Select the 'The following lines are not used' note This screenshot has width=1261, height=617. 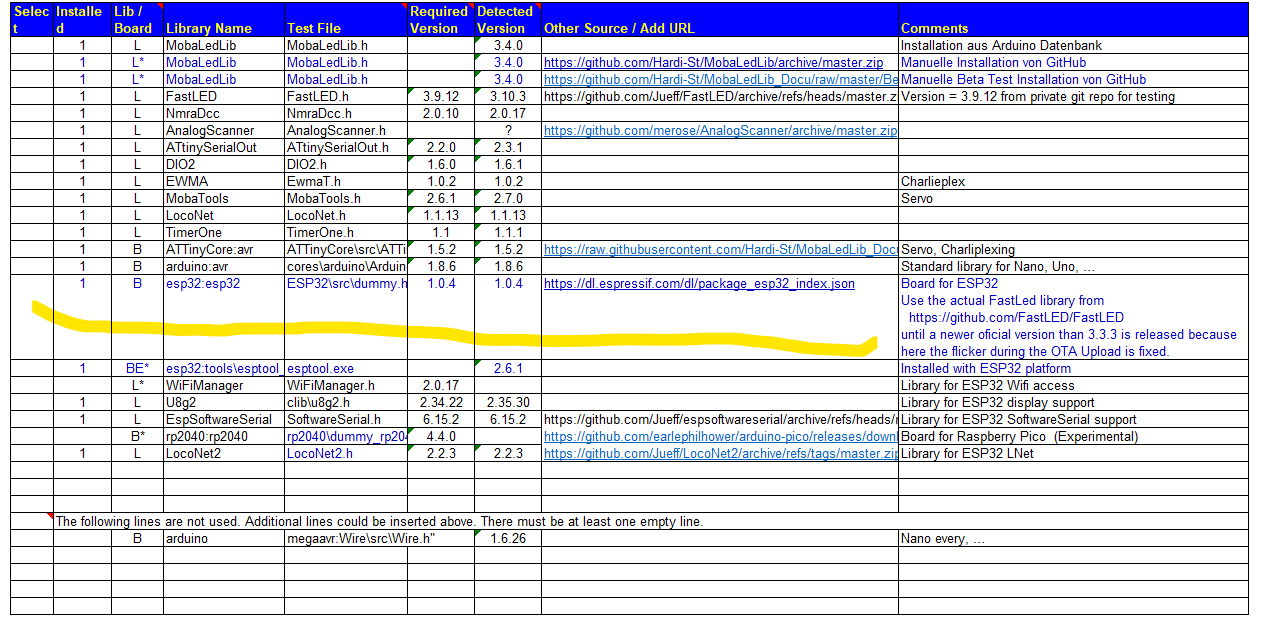(x=381, y=522)
